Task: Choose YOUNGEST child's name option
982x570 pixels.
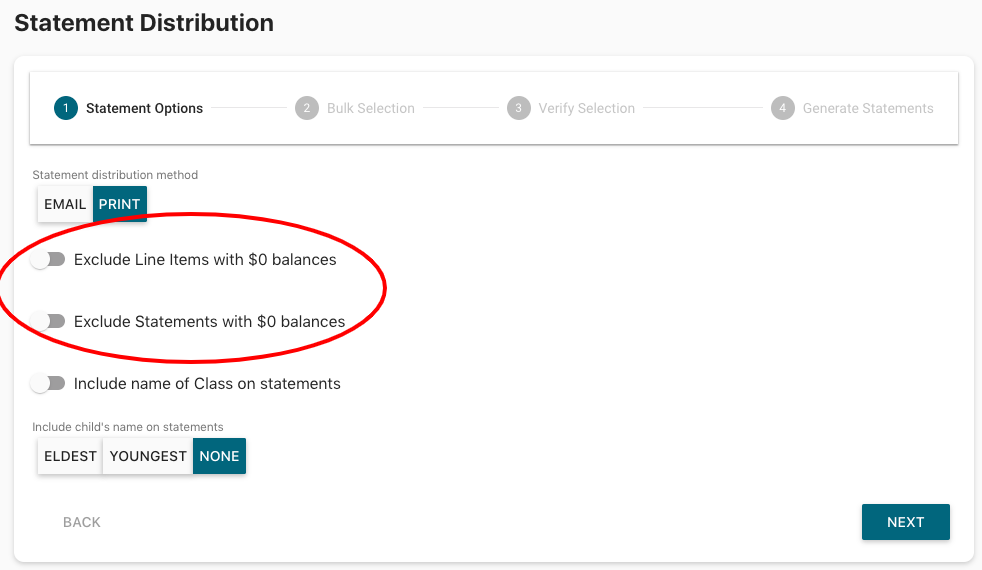Action: pos(148,456)
